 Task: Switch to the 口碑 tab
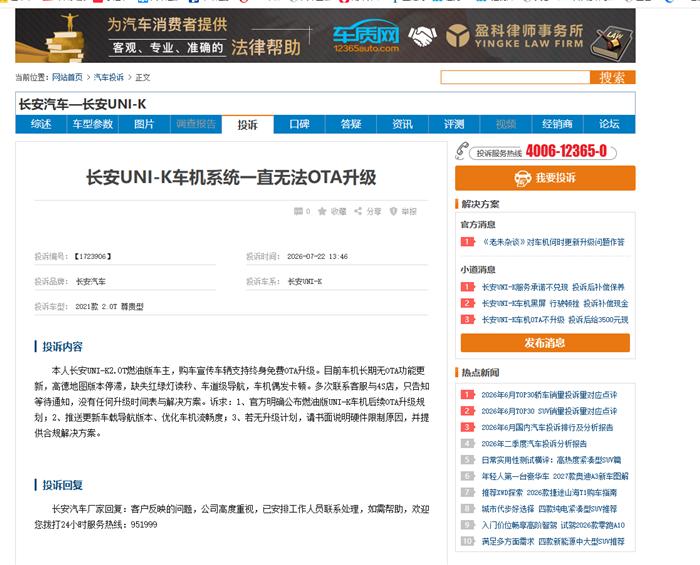pyautogui.click(x=299, y=124)
